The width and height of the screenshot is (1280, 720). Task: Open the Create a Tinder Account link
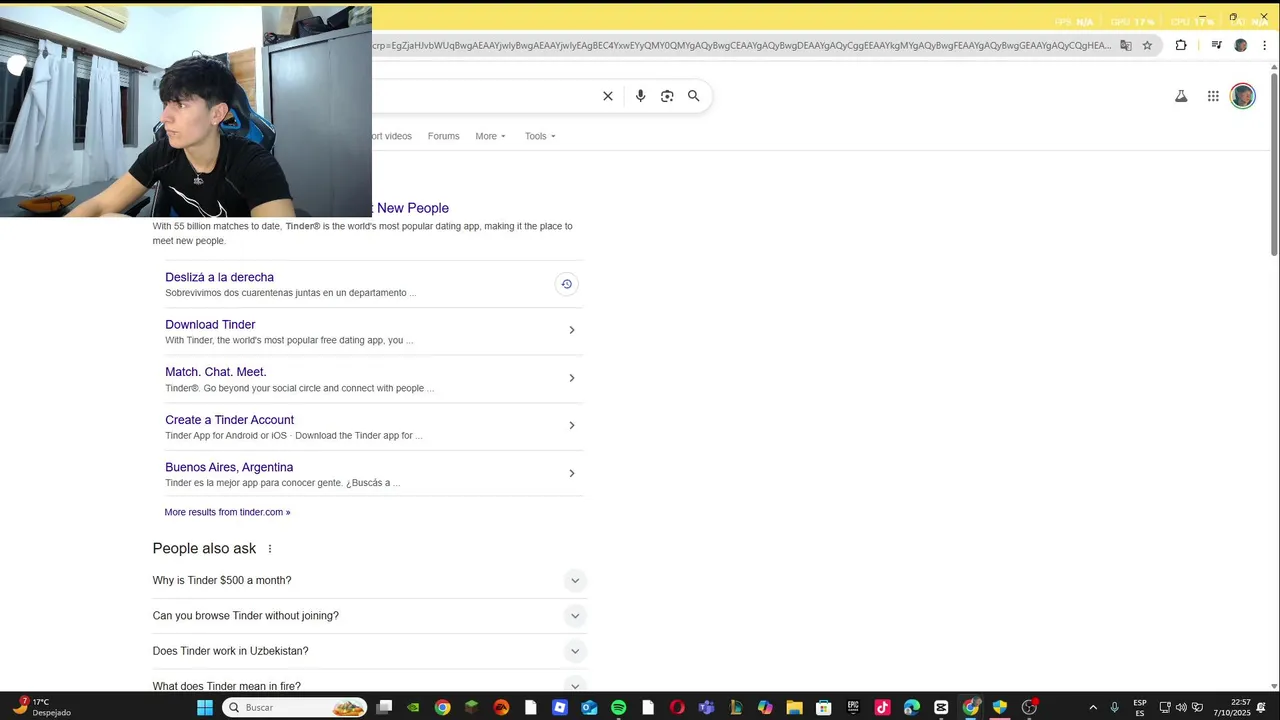229,420
